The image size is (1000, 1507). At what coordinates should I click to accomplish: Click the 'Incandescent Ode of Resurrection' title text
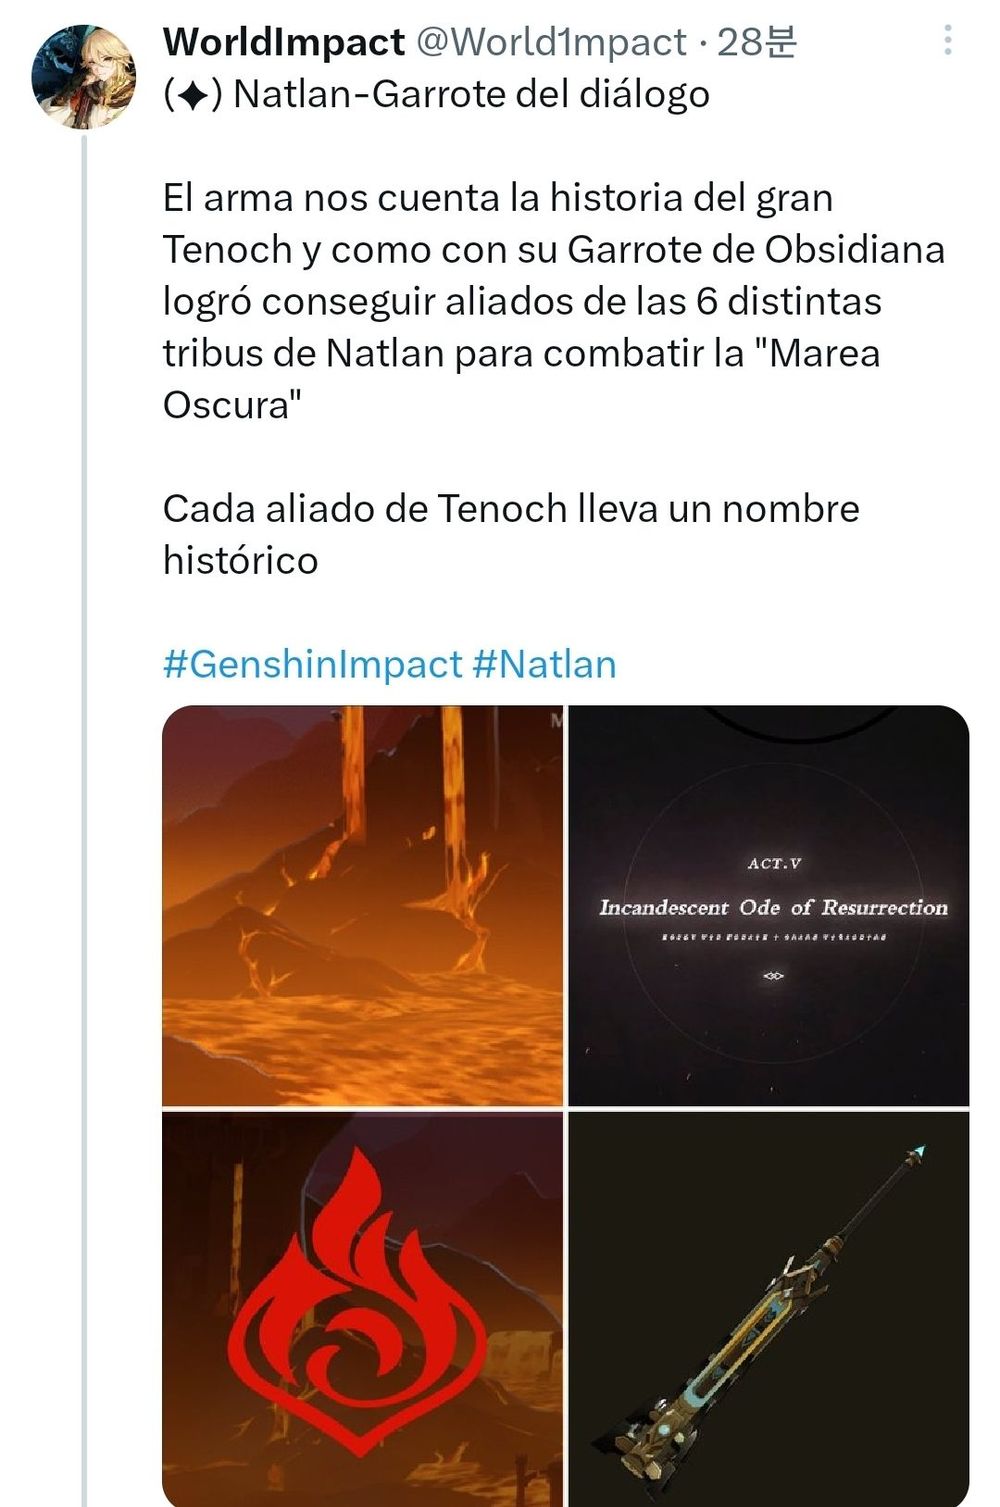(773, 907)
